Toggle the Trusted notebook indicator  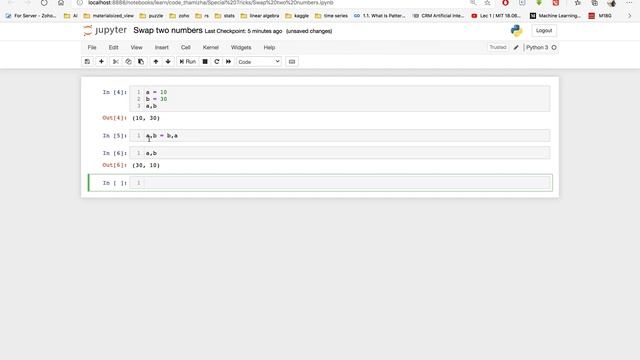498,47
